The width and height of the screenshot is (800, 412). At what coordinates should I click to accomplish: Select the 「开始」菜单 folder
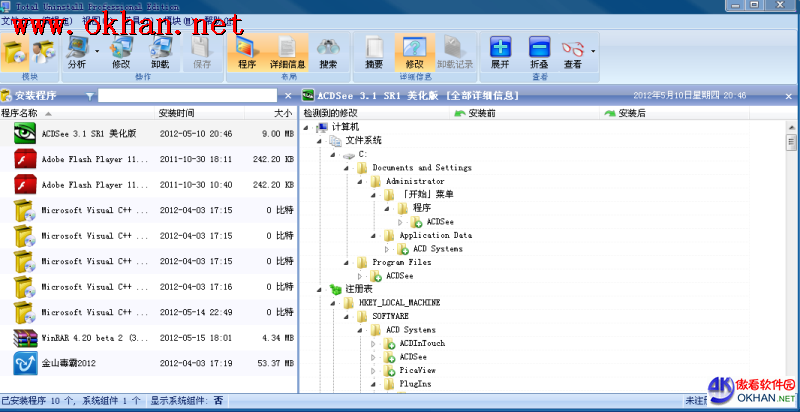428,194
